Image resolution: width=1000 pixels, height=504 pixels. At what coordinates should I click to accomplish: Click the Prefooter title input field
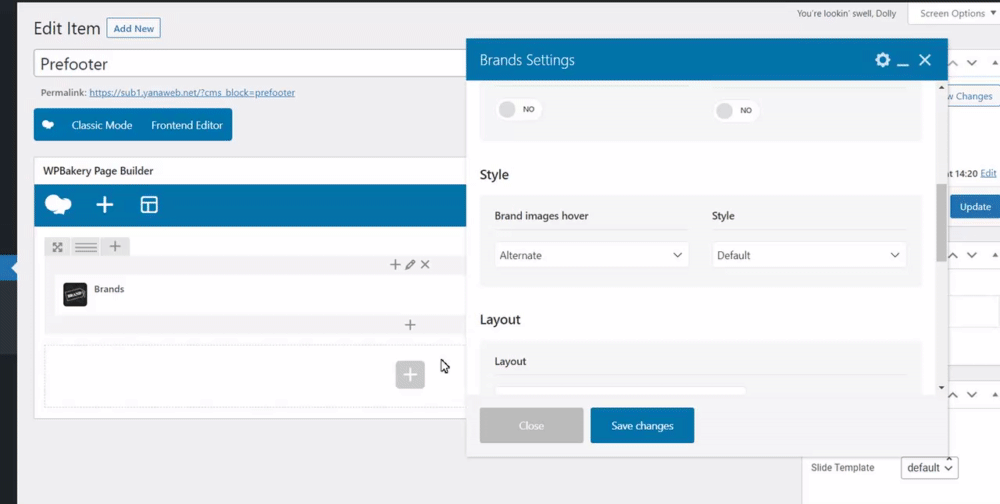(250, 64)
